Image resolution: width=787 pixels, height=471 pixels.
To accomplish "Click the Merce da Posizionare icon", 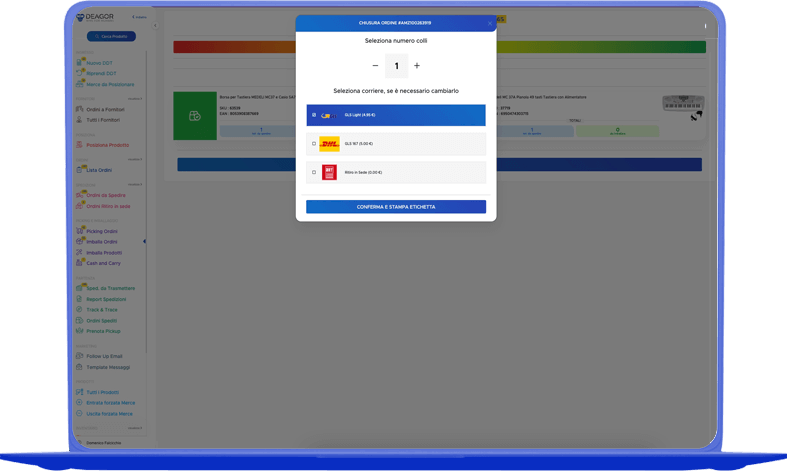I will [79, 84].
